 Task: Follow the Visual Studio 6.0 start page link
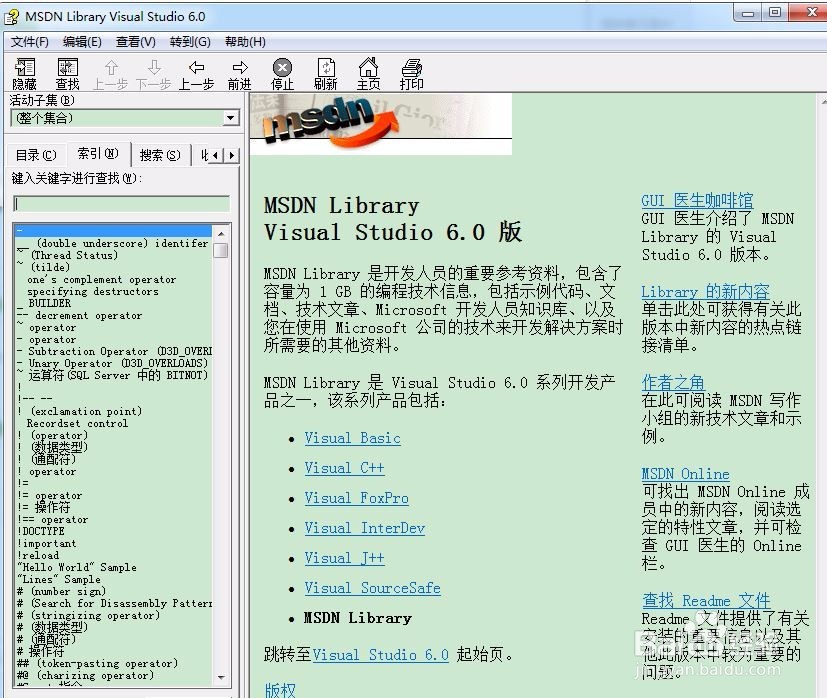[x=380, y=655]
